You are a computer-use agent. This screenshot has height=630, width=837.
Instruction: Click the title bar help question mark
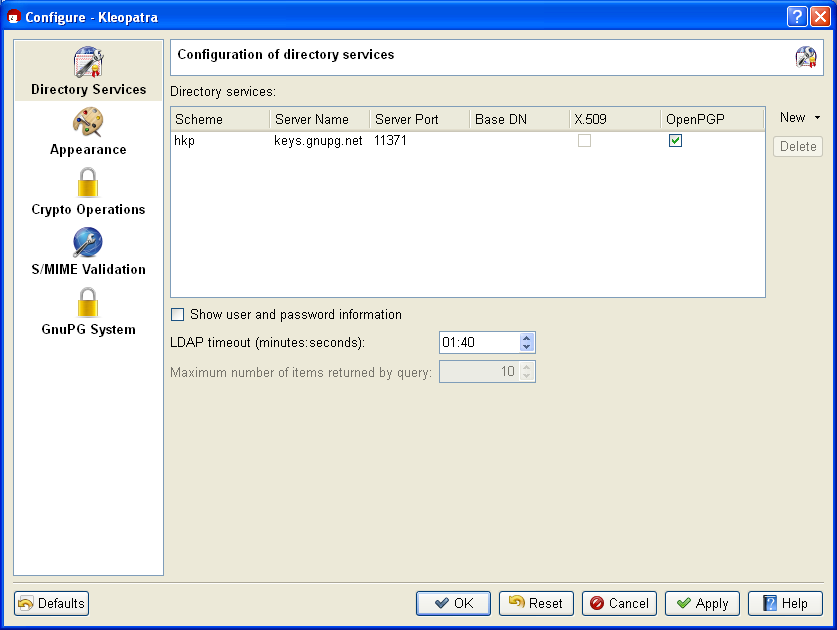796,17
